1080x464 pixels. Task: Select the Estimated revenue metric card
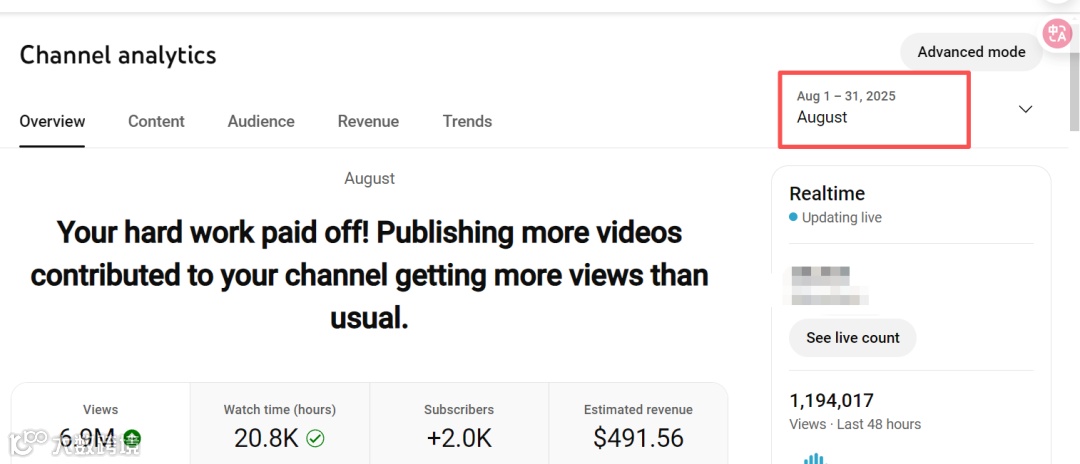[x=638, y=423]
